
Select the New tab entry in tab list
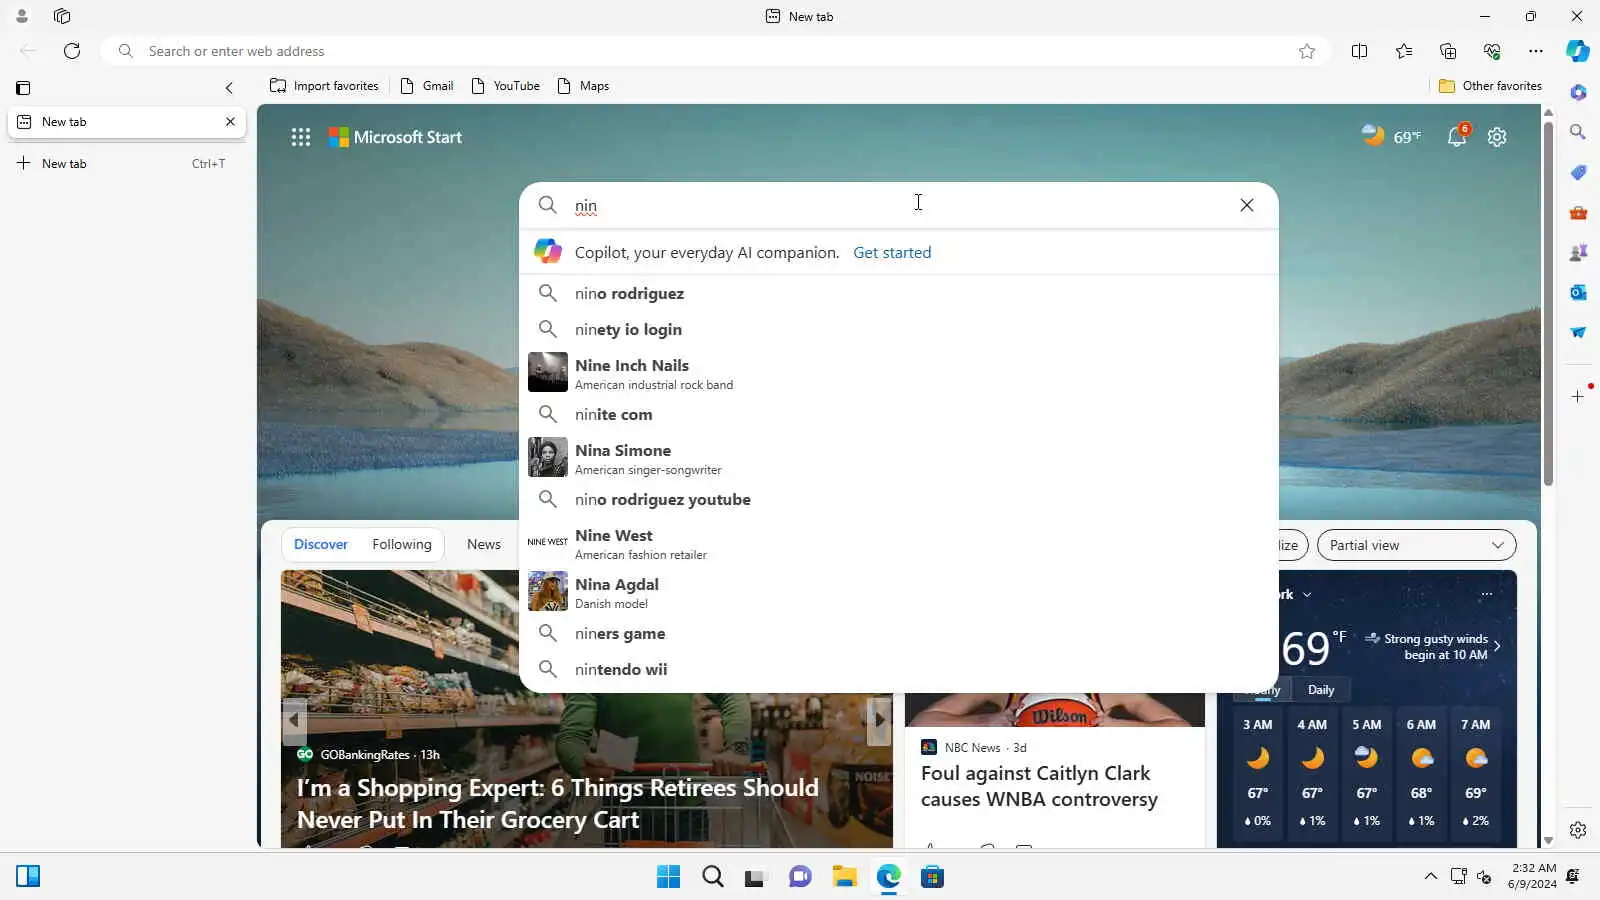(x=126, y=121)
